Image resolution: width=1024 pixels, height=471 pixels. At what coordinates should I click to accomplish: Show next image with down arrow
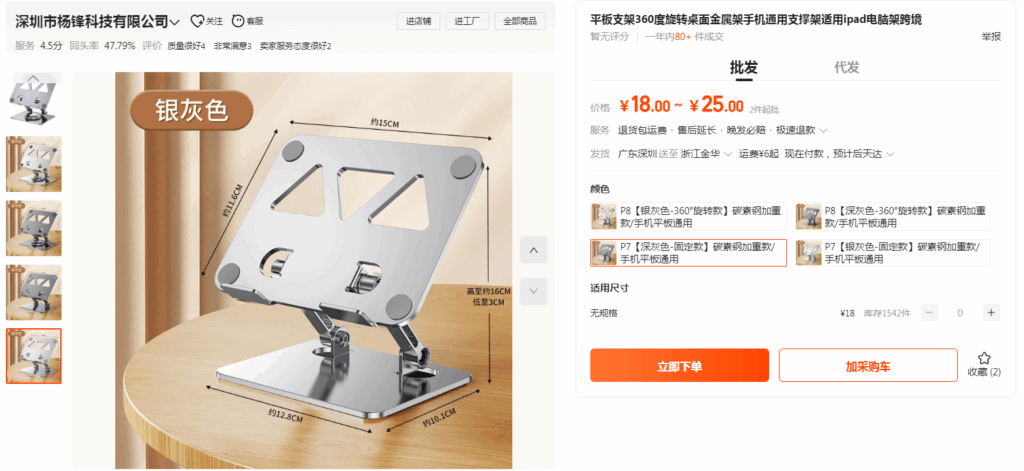(534, 291)
